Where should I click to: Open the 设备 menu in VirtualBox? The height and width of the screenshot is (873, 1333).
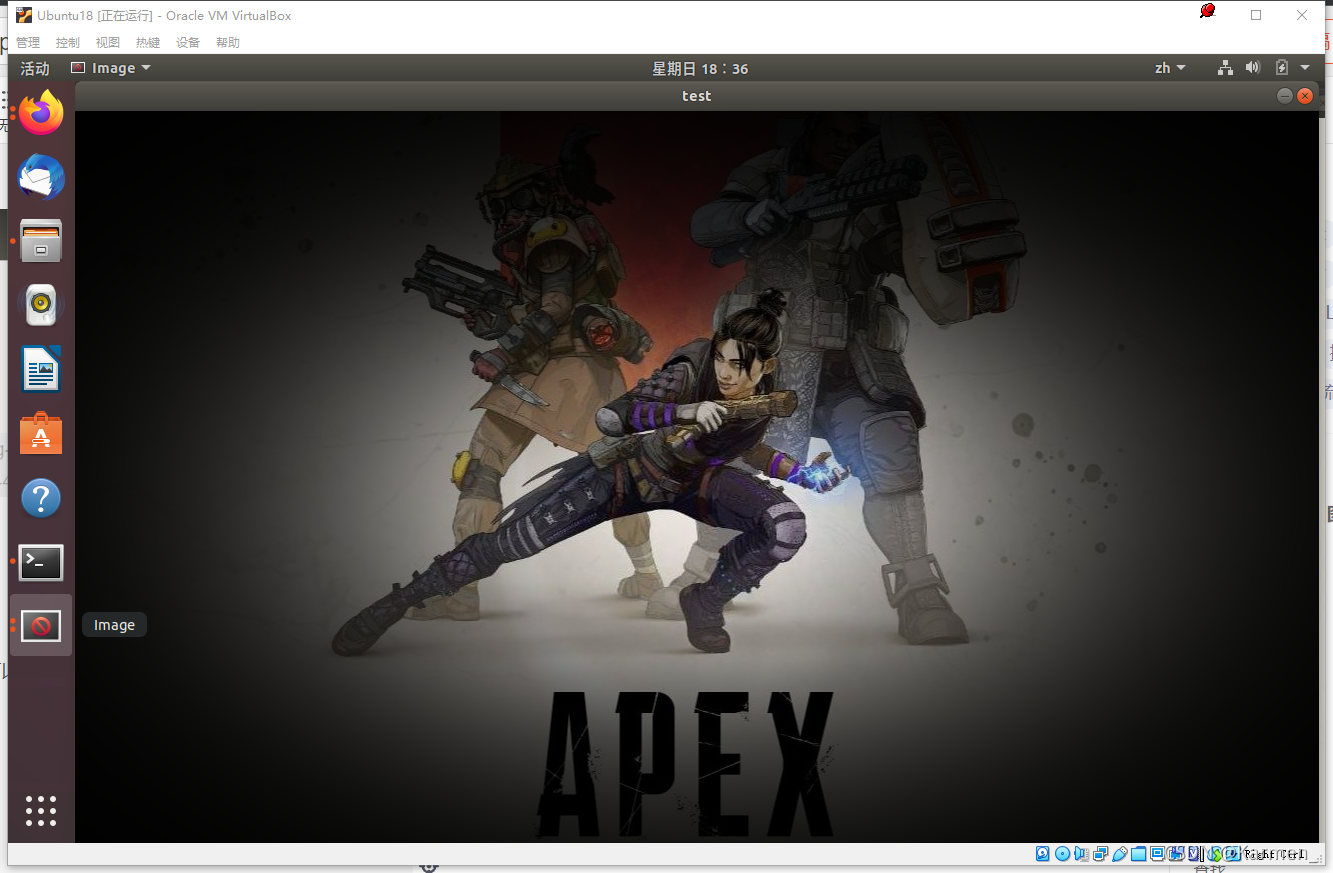188,42
